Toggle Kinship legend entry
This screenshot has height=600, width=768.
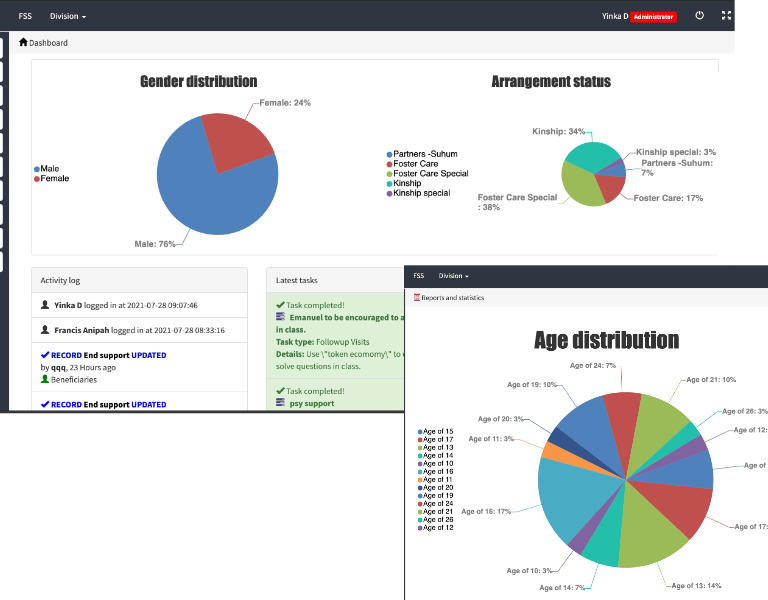(x=404, y=183)
